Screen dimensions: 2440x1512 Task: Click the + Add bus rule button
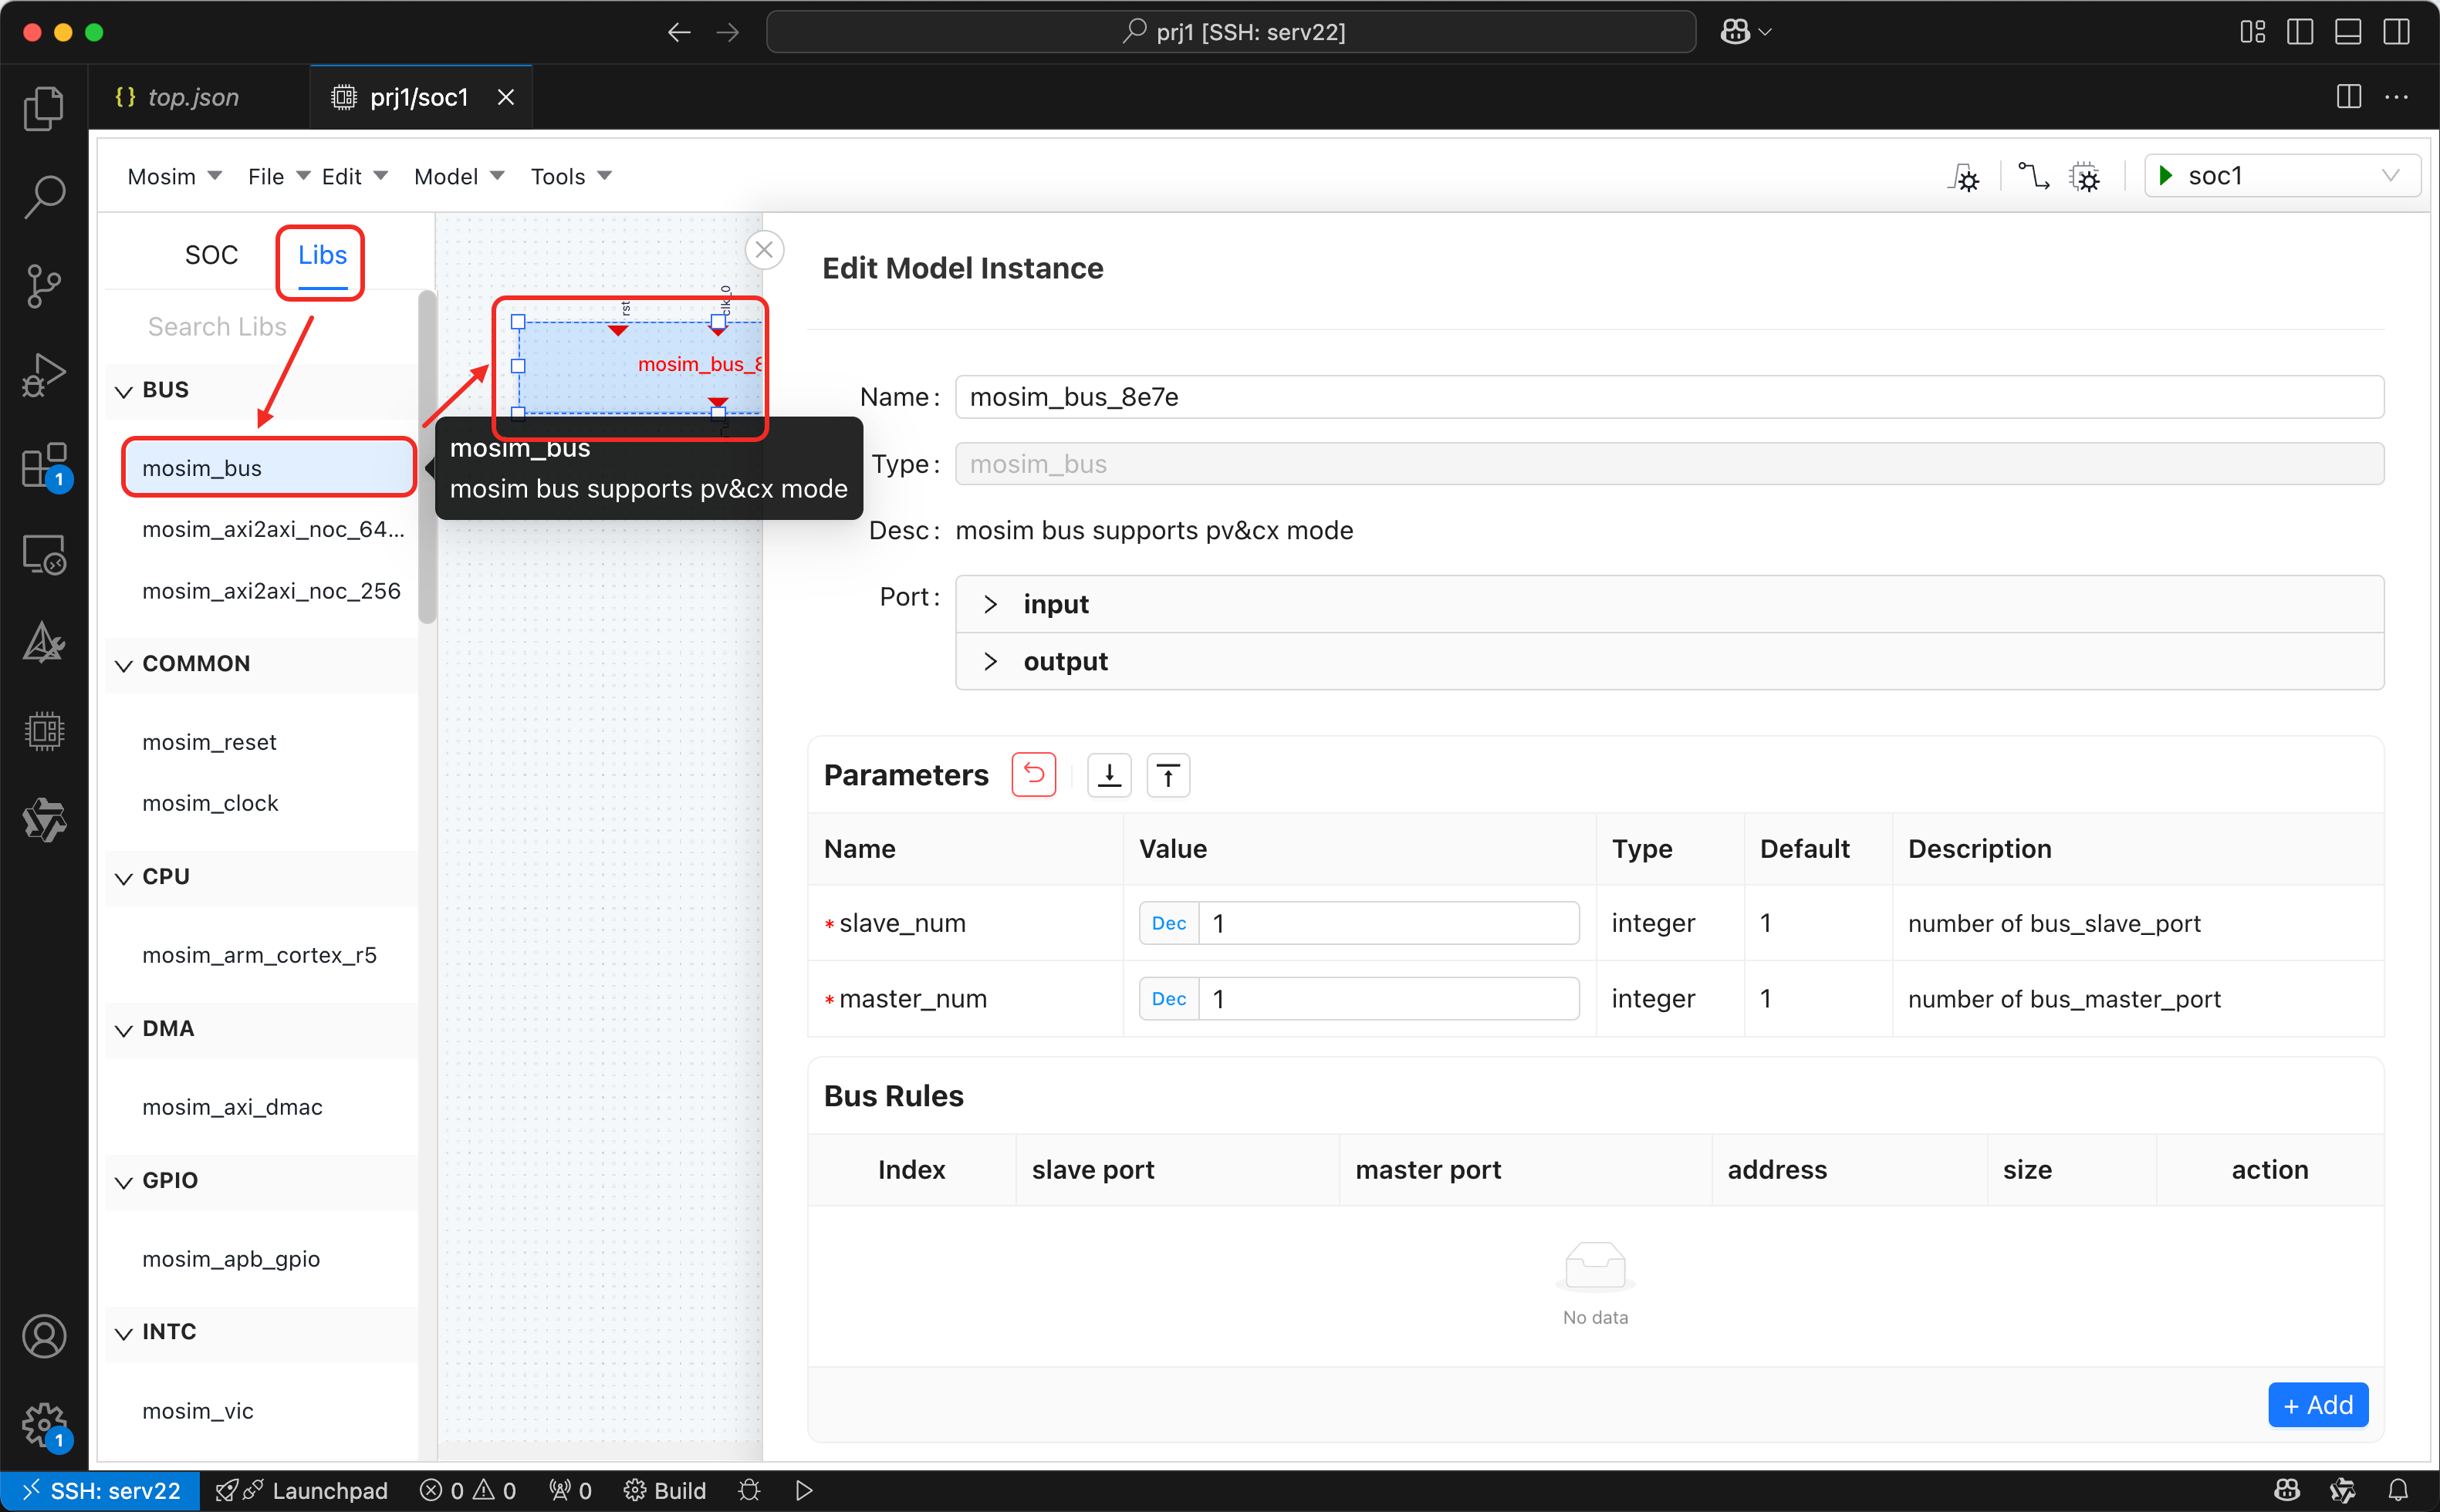pyautogui.click(x=2317, y=1405)
